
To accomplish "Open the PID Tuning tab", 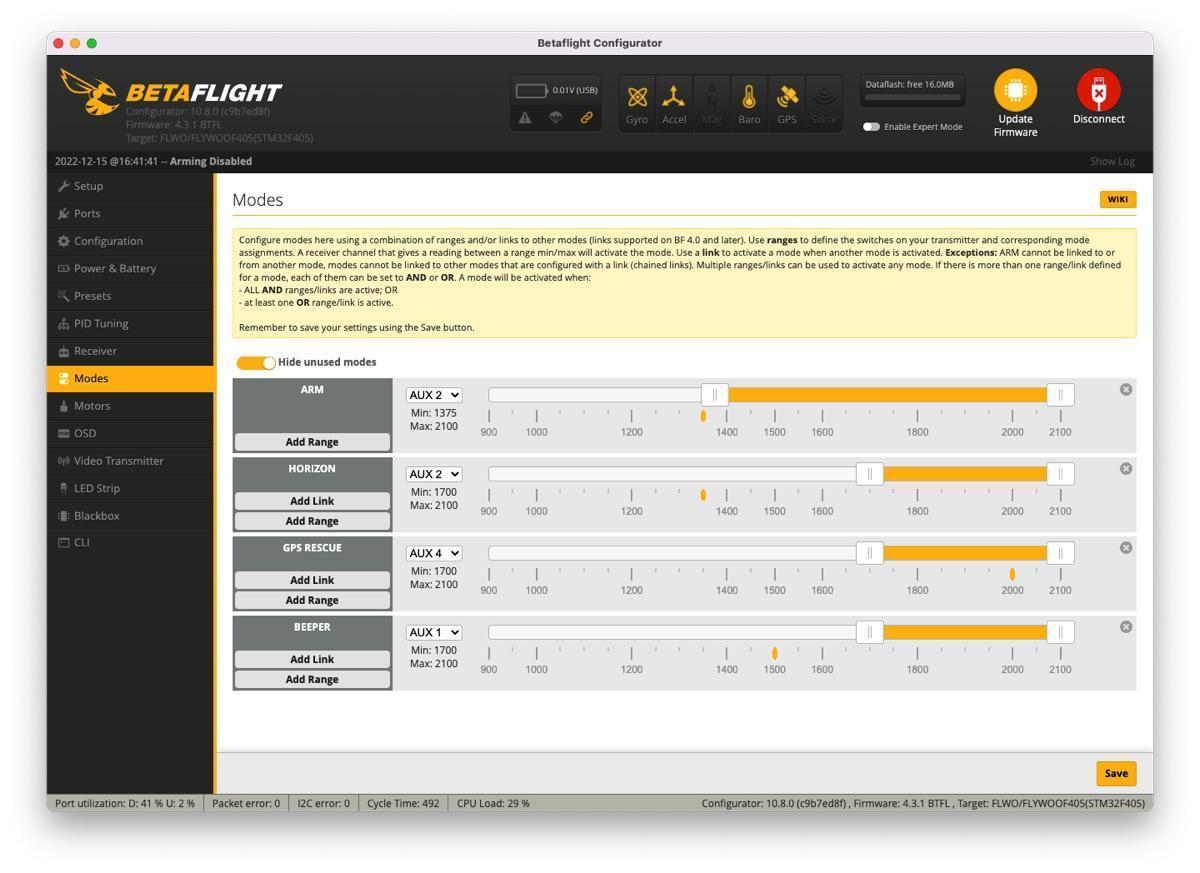I will 130,323.
